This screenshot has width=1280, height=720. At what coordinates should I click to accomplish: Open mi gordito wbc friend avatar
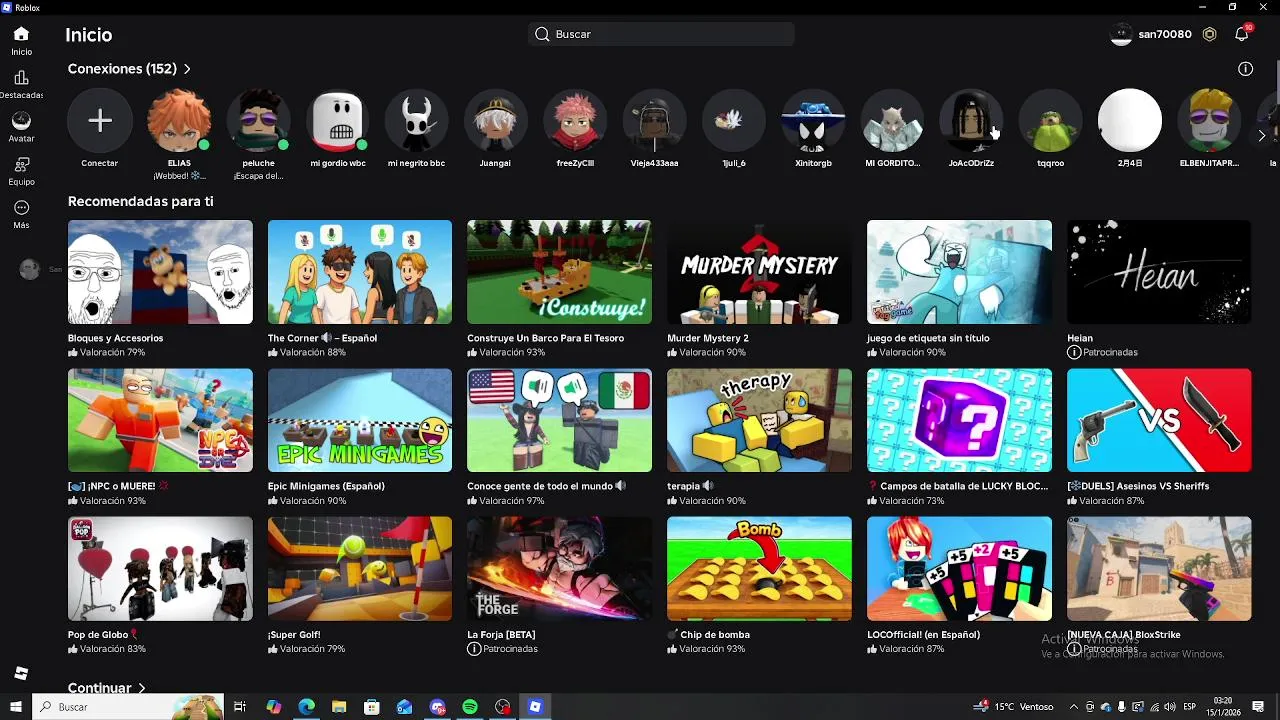(x=338, y=121)
